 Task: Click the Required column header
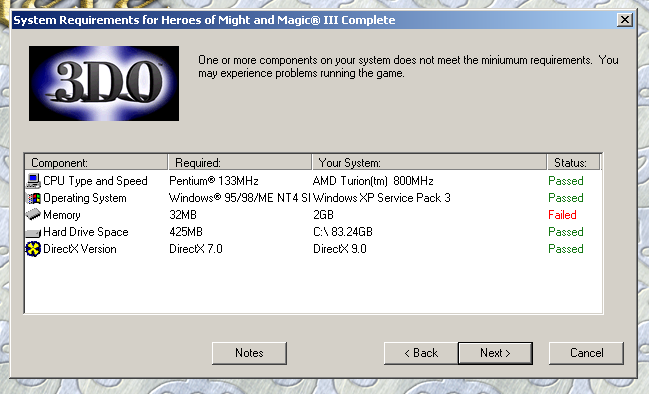click(240, 162)
